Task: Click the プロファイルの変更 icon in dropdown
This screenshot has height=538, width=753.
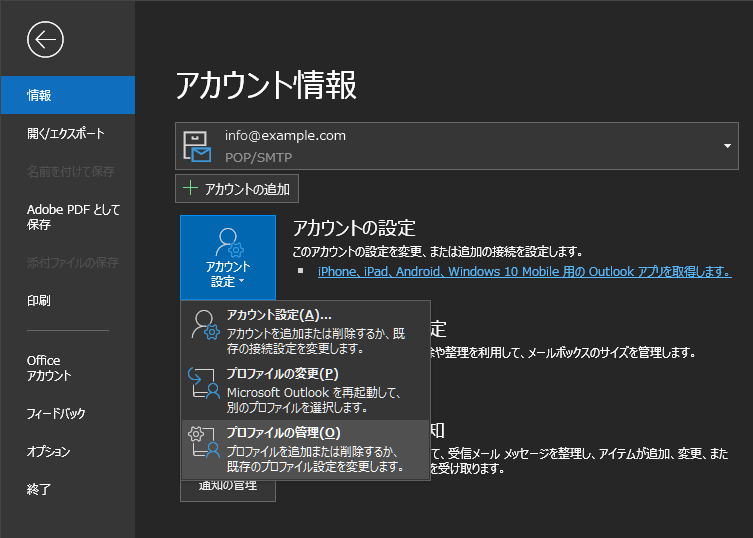Action: [x=204, y=384]
